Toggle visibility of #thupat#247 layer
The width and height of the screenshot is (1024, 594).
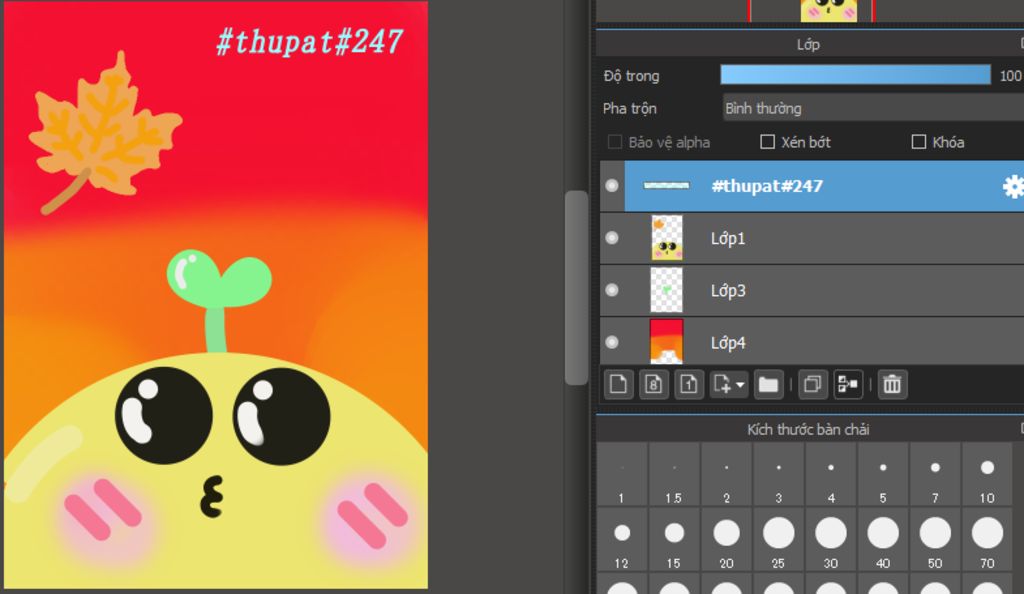tap(612, 186)
